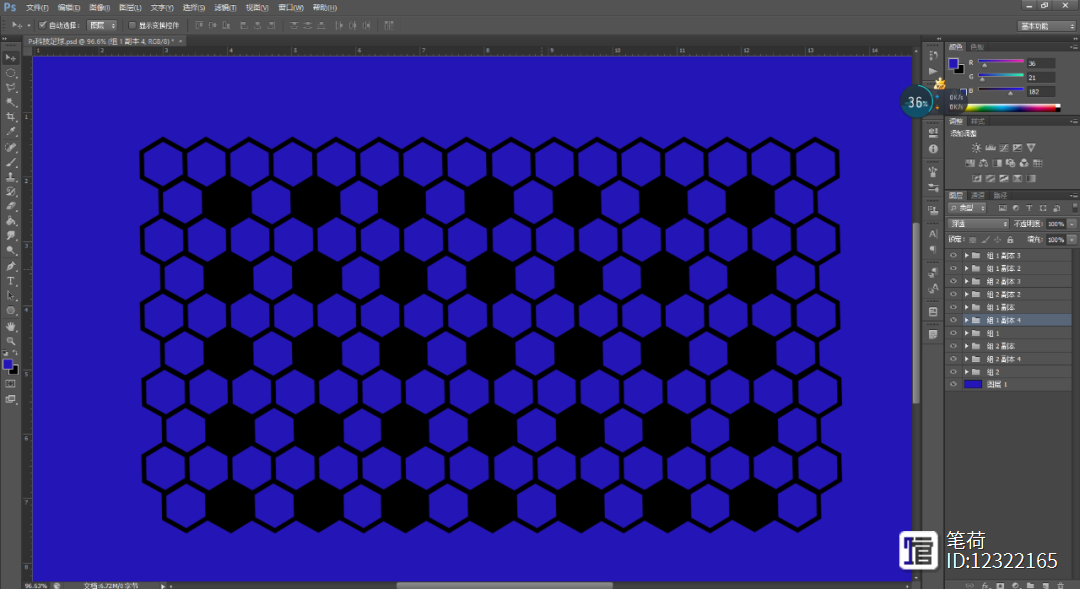Image resolution: width=1080 pixels, height=589 pixels.
Task: Toggle Quick Mask mode icon
Action: point(11,384)
